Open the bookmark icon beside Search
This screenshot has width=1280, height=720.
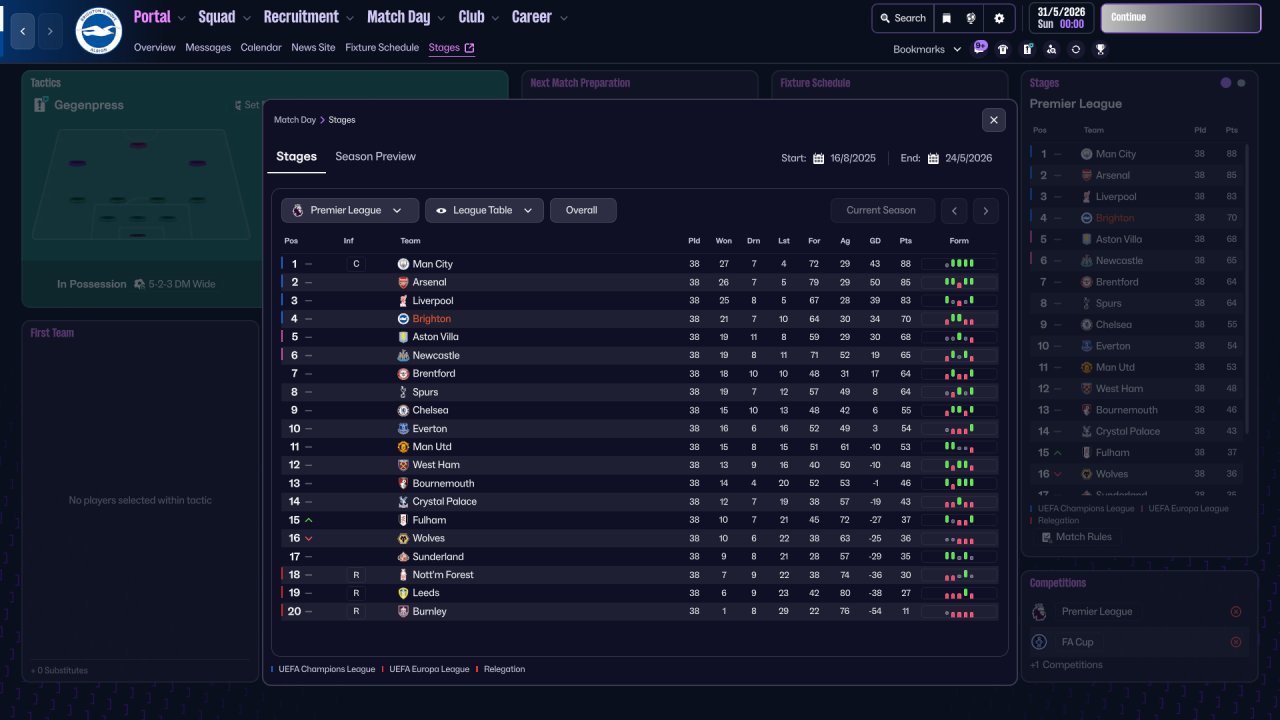(x=946, y=18)
